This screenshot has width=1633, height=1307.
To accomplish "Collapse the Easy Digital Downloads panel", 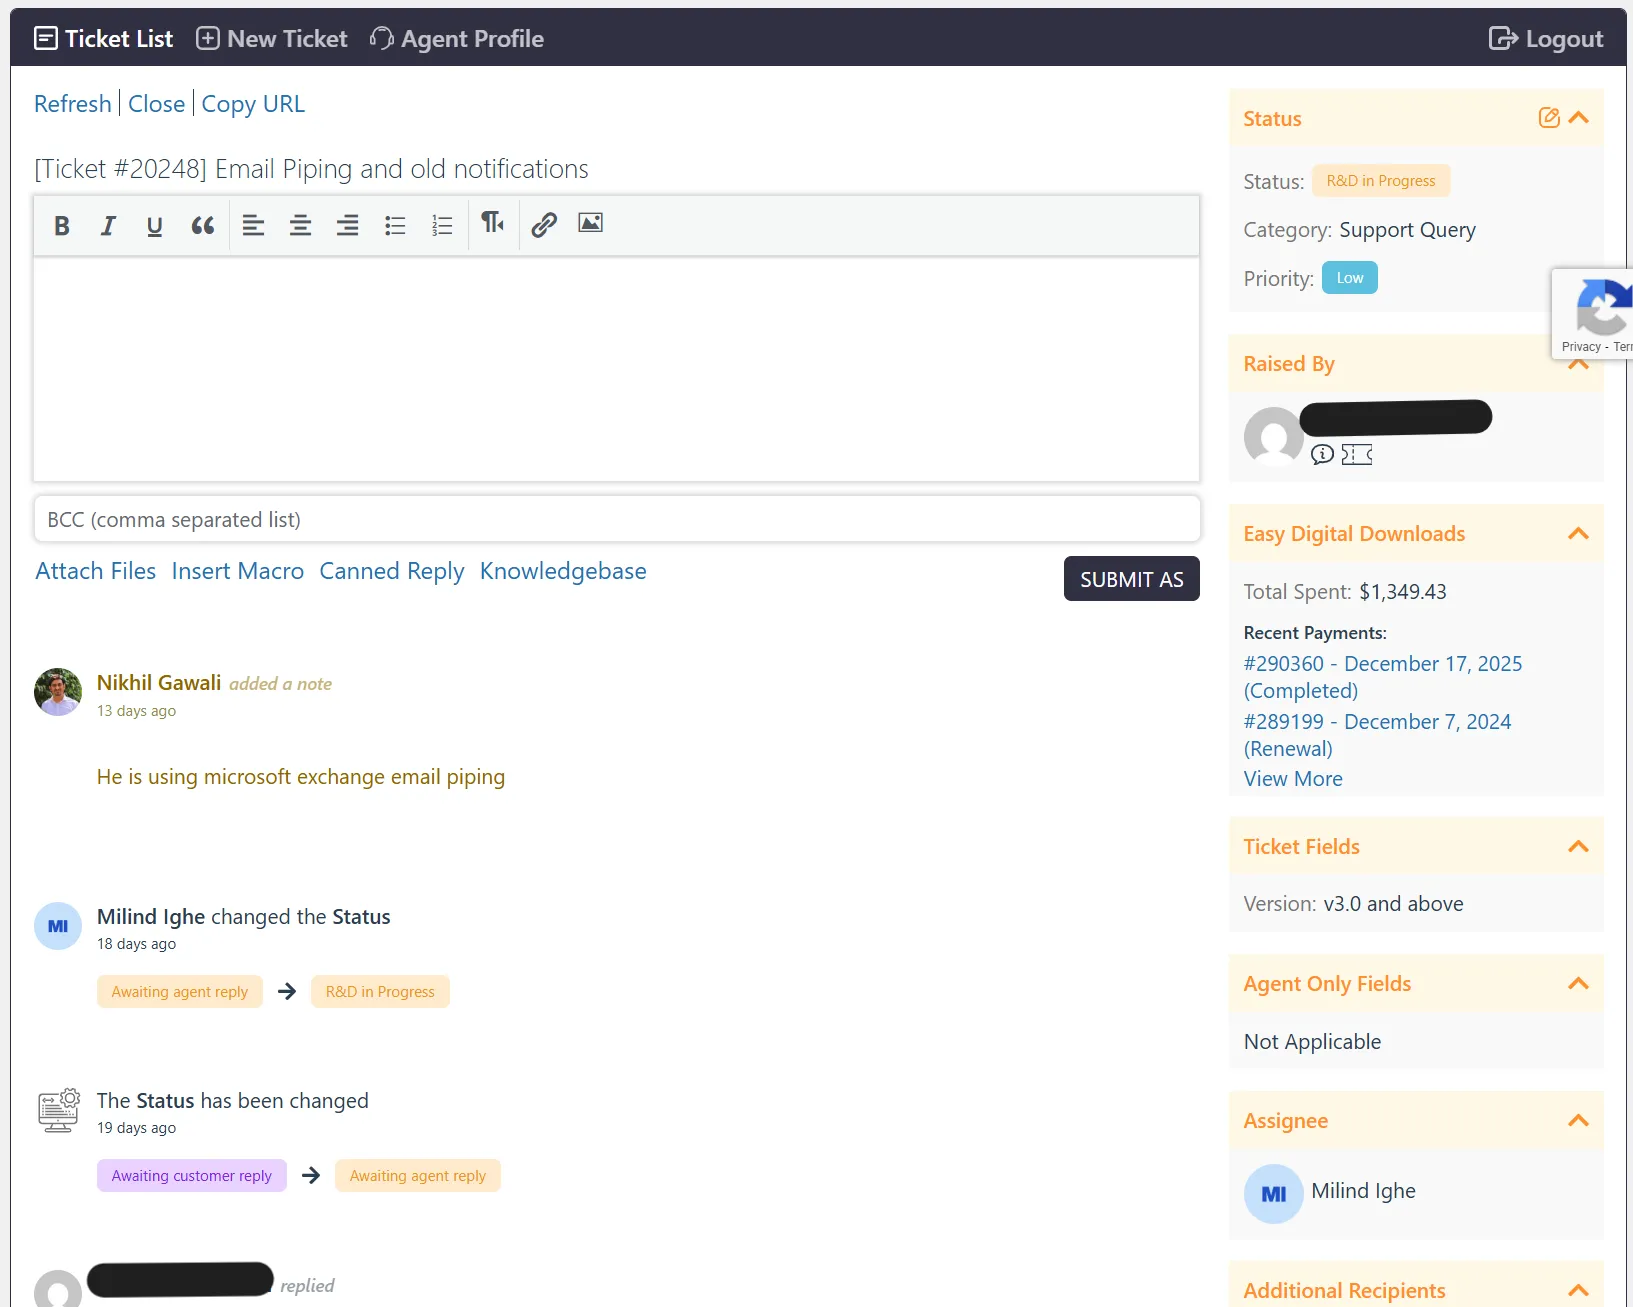I will (x=1578, y=534).
